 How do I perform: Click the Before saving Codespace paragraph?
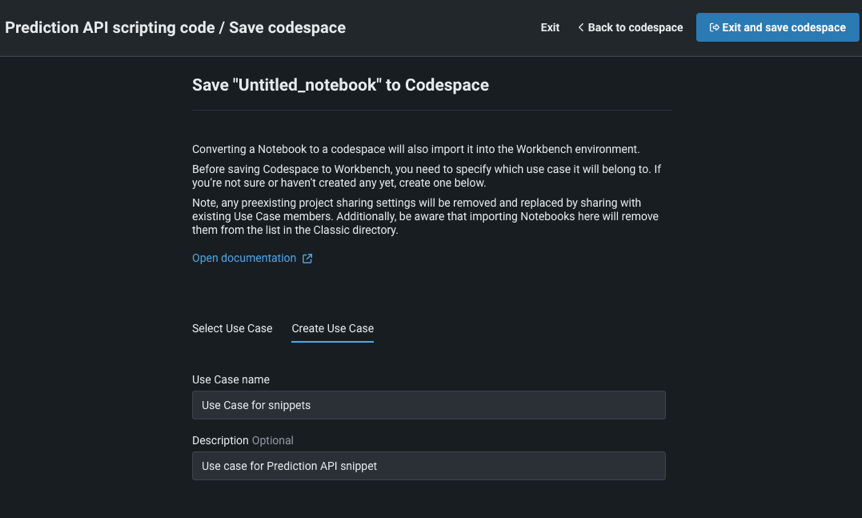pos(426,176)
